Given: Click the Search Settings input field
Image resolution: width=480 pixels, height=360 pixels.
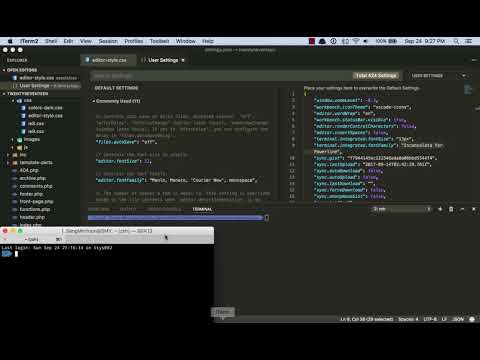Looking at the screenshot, I should (220, 76).
